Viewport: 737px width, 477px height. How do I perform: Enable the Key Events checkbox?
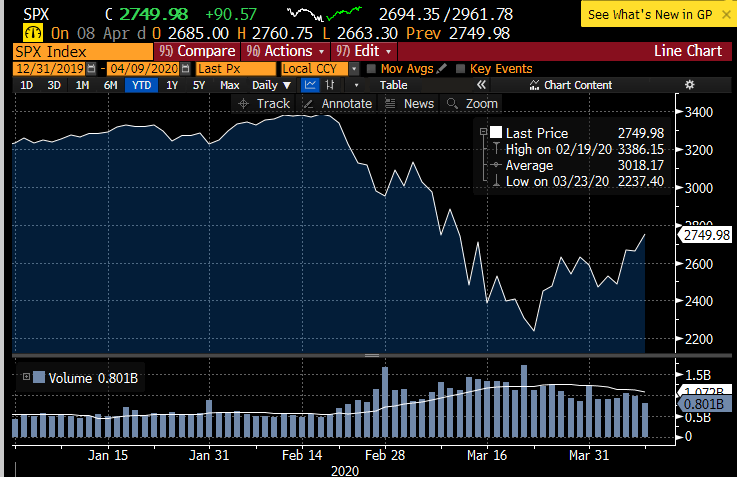coord(461,69)
